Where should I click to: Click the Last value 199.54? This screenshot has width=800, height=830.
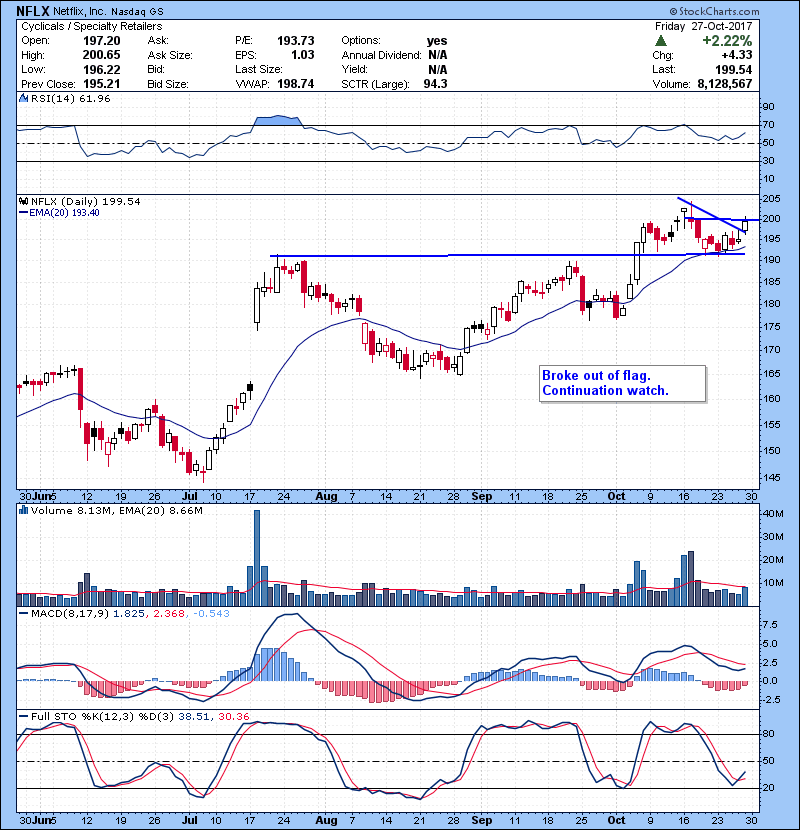pos(733,69)
